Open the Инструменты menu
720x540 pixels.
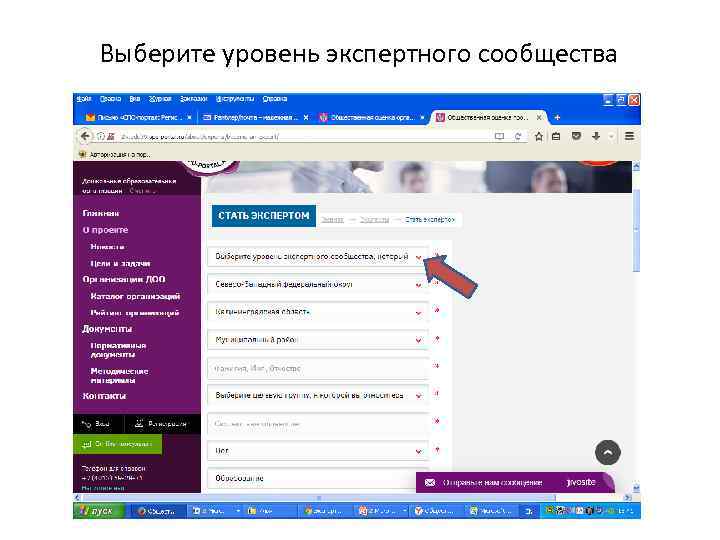coord(235,99)
